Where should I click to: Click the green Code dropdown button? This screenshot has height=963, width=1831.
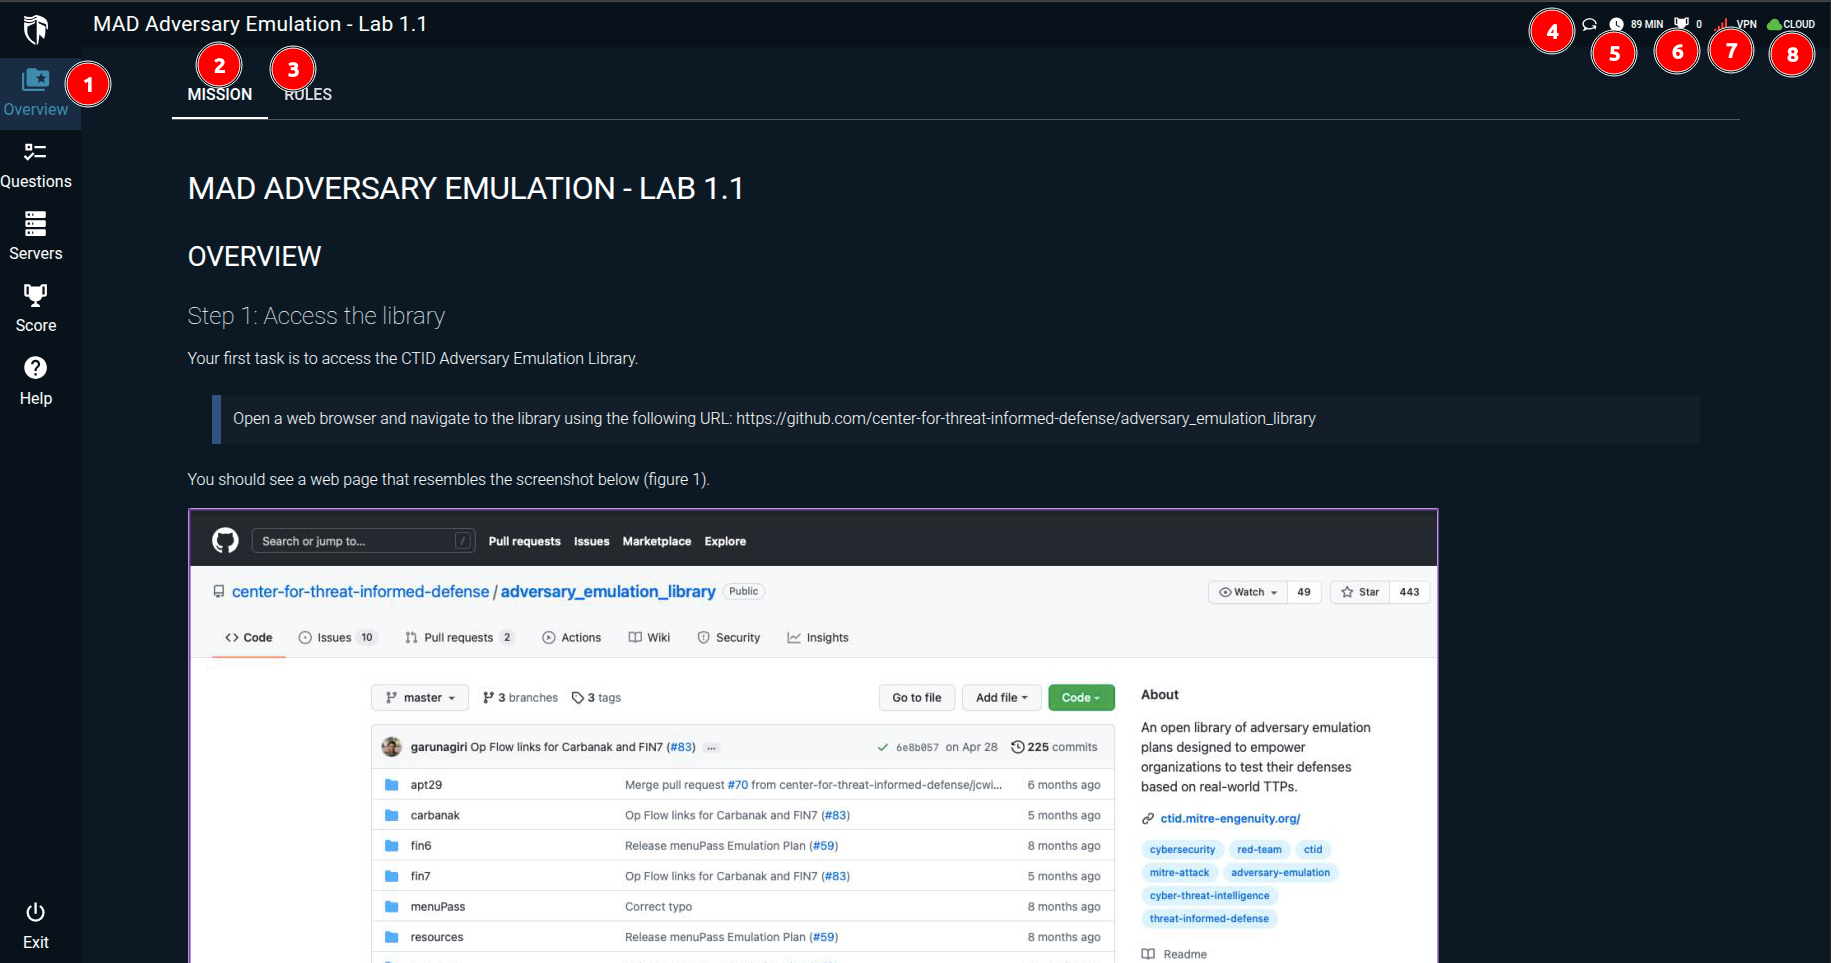point(1081,697)
